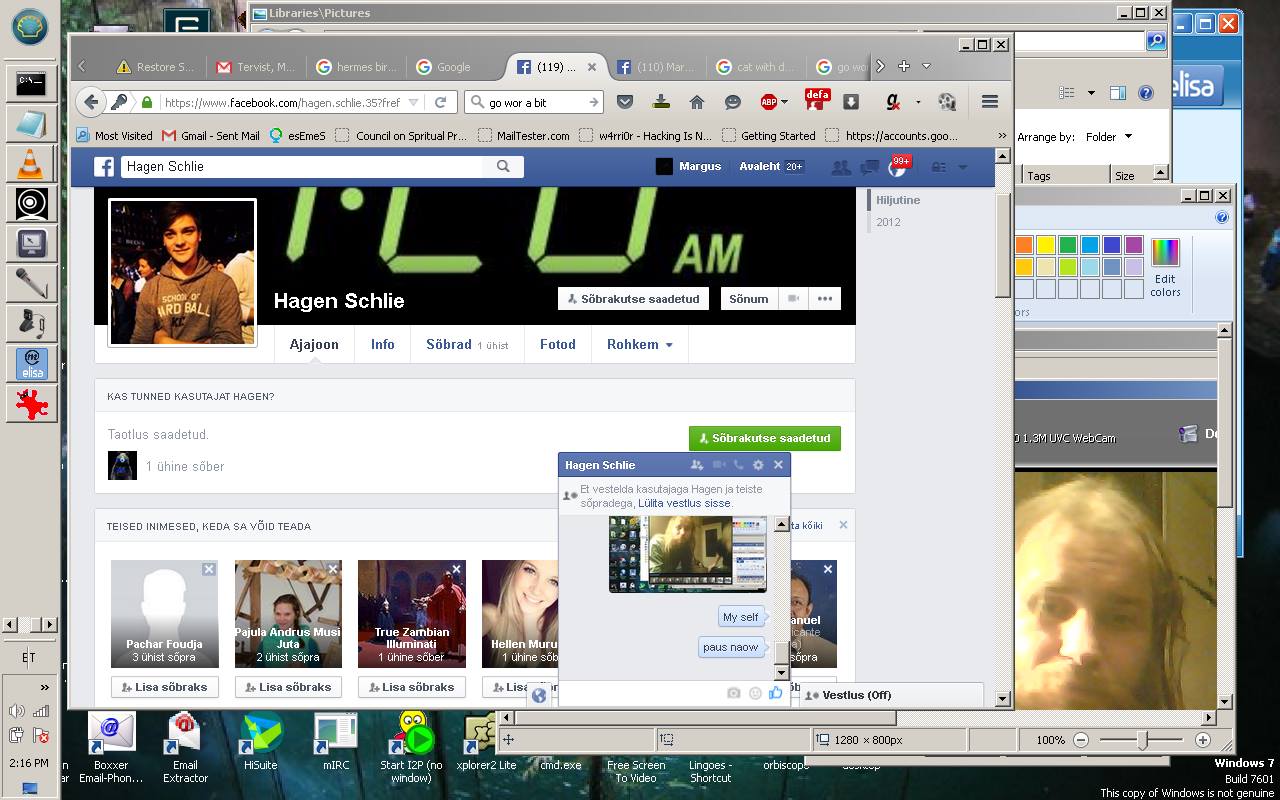Open Facebook friend requests icon
This screenshot has width=1280, height=800.
[841, 167]
